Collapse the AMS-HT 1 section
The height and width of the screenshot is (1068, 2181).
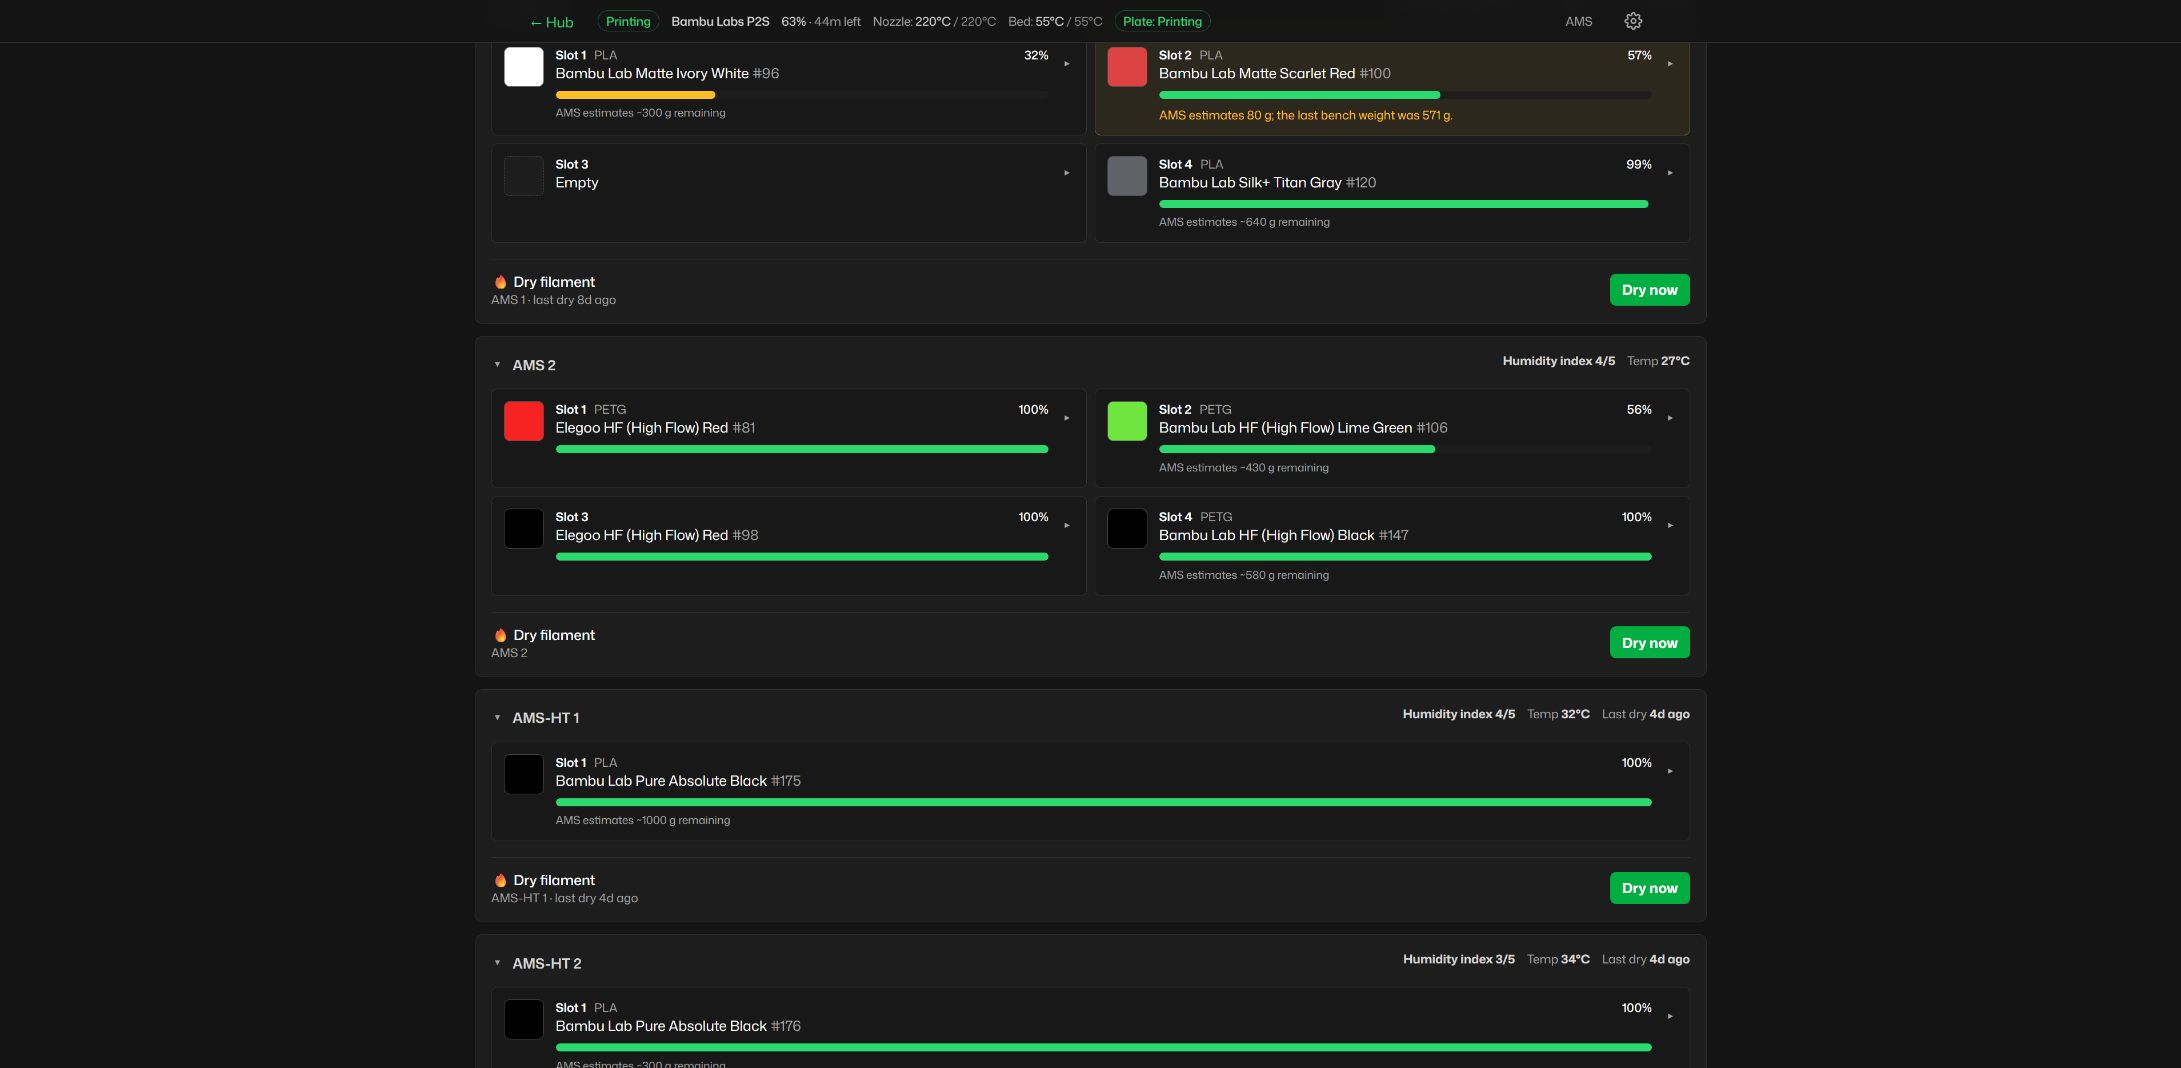497,718
